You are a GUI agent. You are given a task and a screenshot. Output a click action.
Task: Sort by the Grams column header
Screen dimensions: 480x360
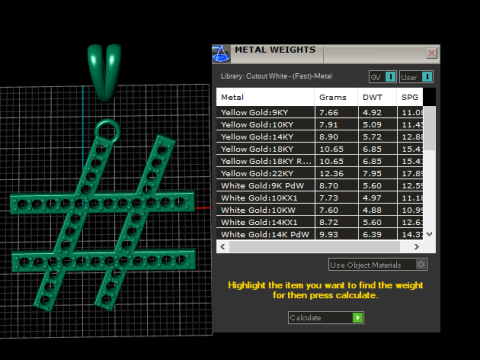(336, 97)
